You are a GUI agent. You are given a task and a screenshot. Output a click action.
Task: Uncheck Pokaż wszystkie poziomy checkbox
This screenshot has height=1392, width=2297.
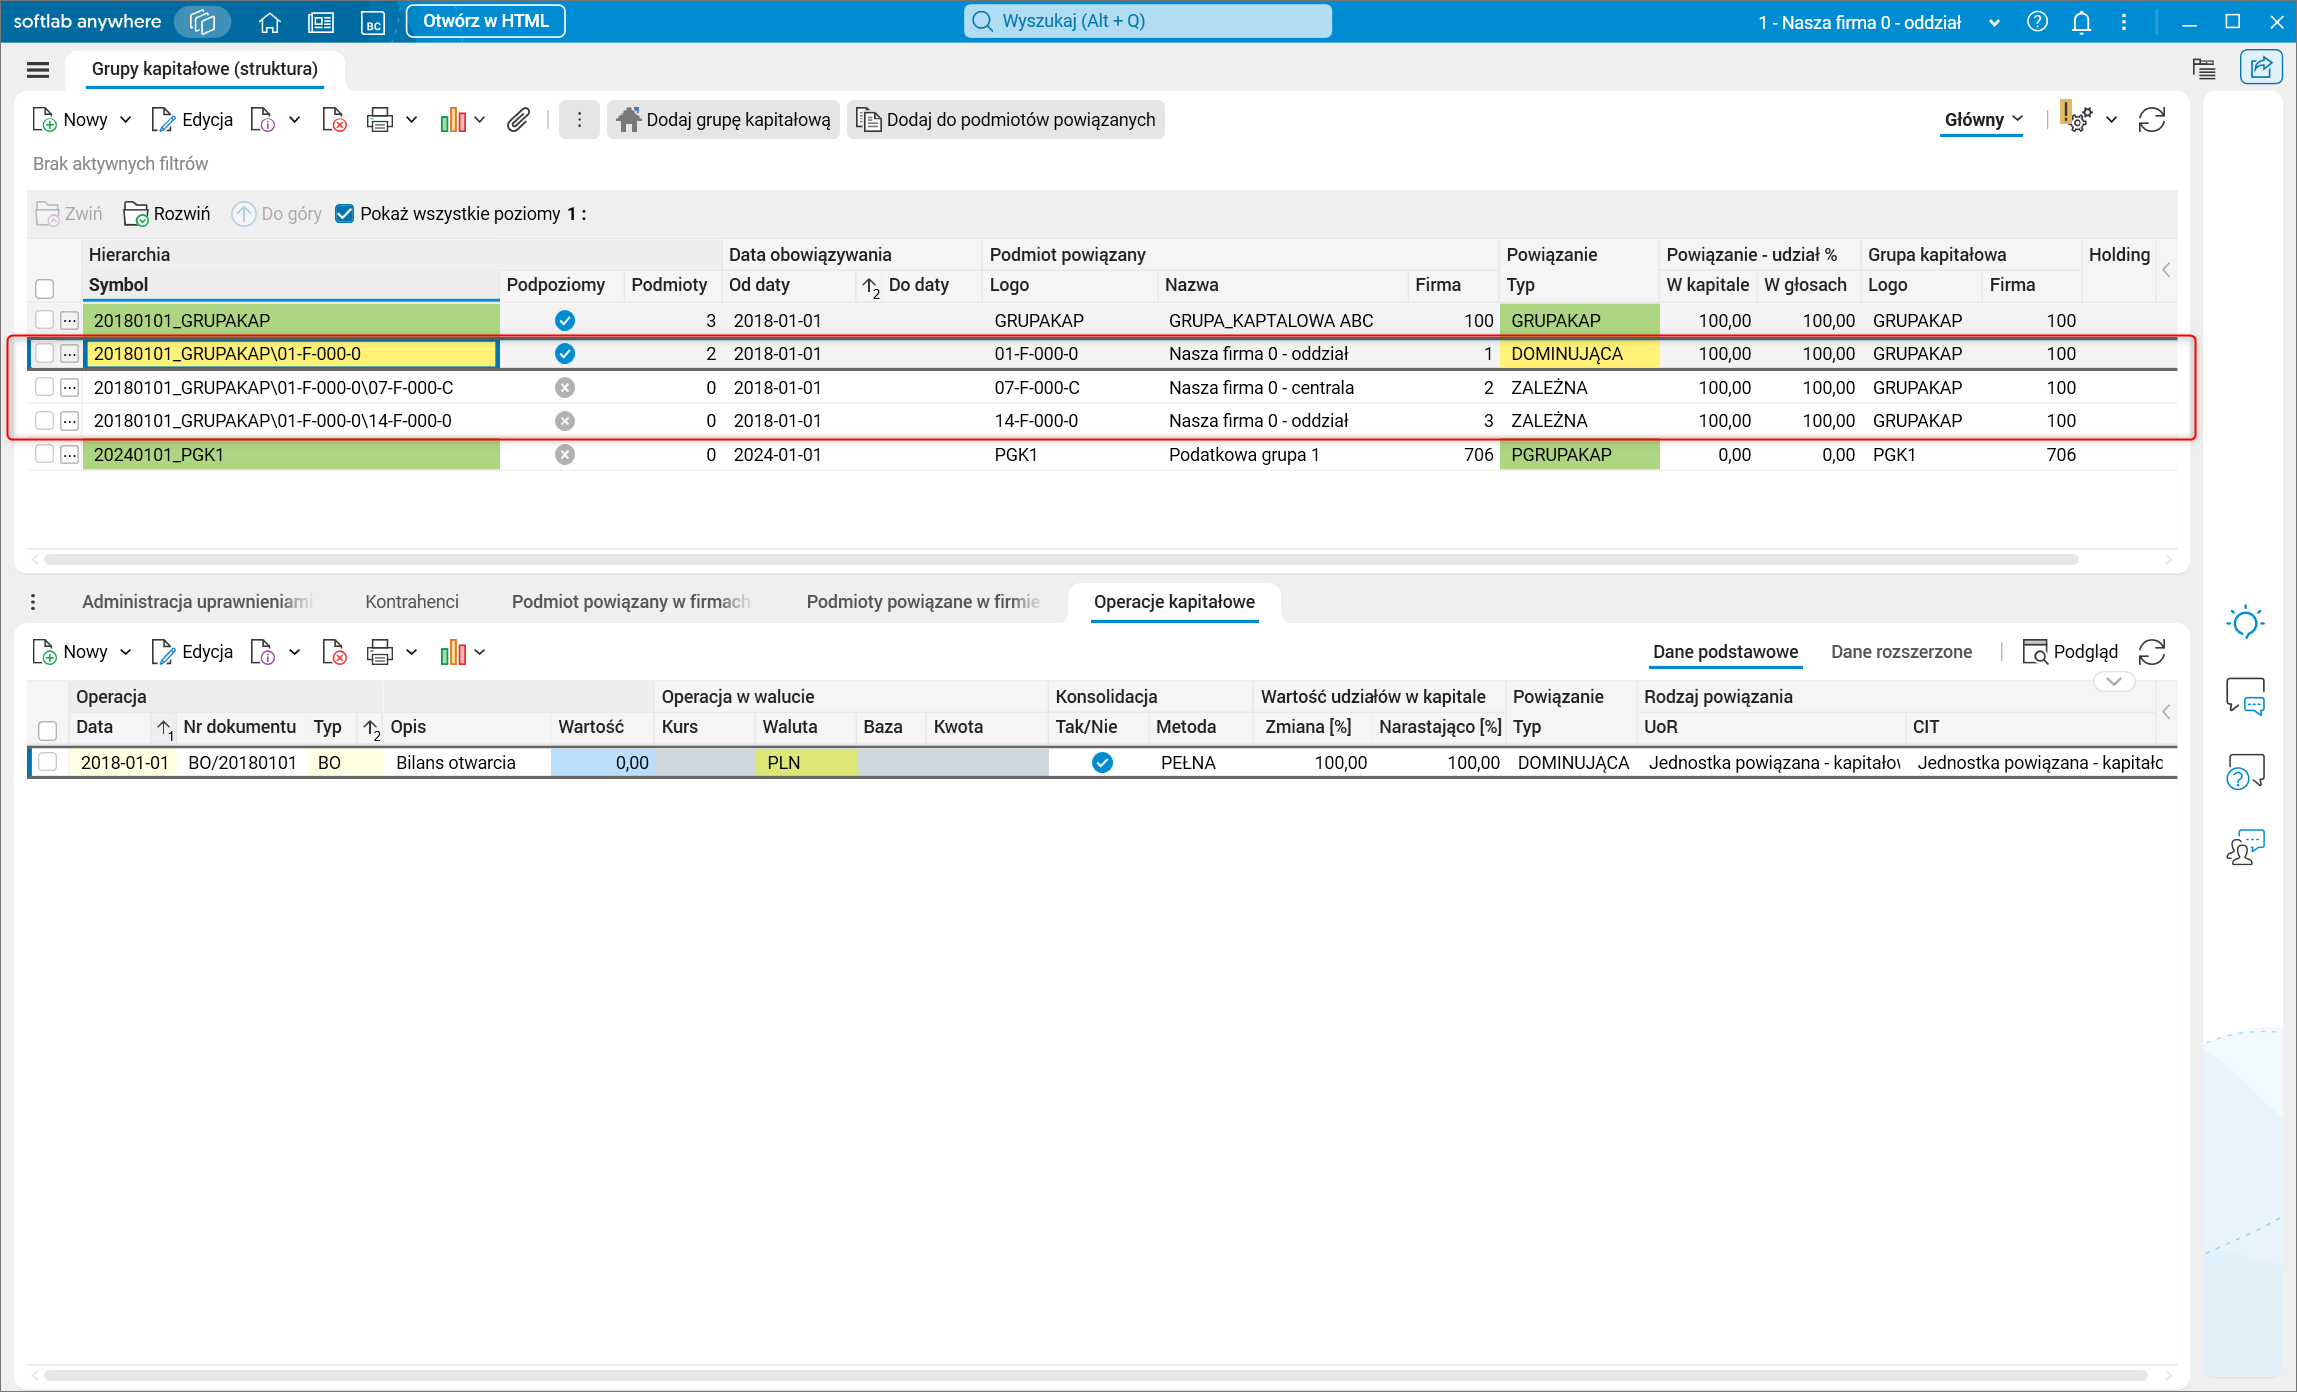345,214
